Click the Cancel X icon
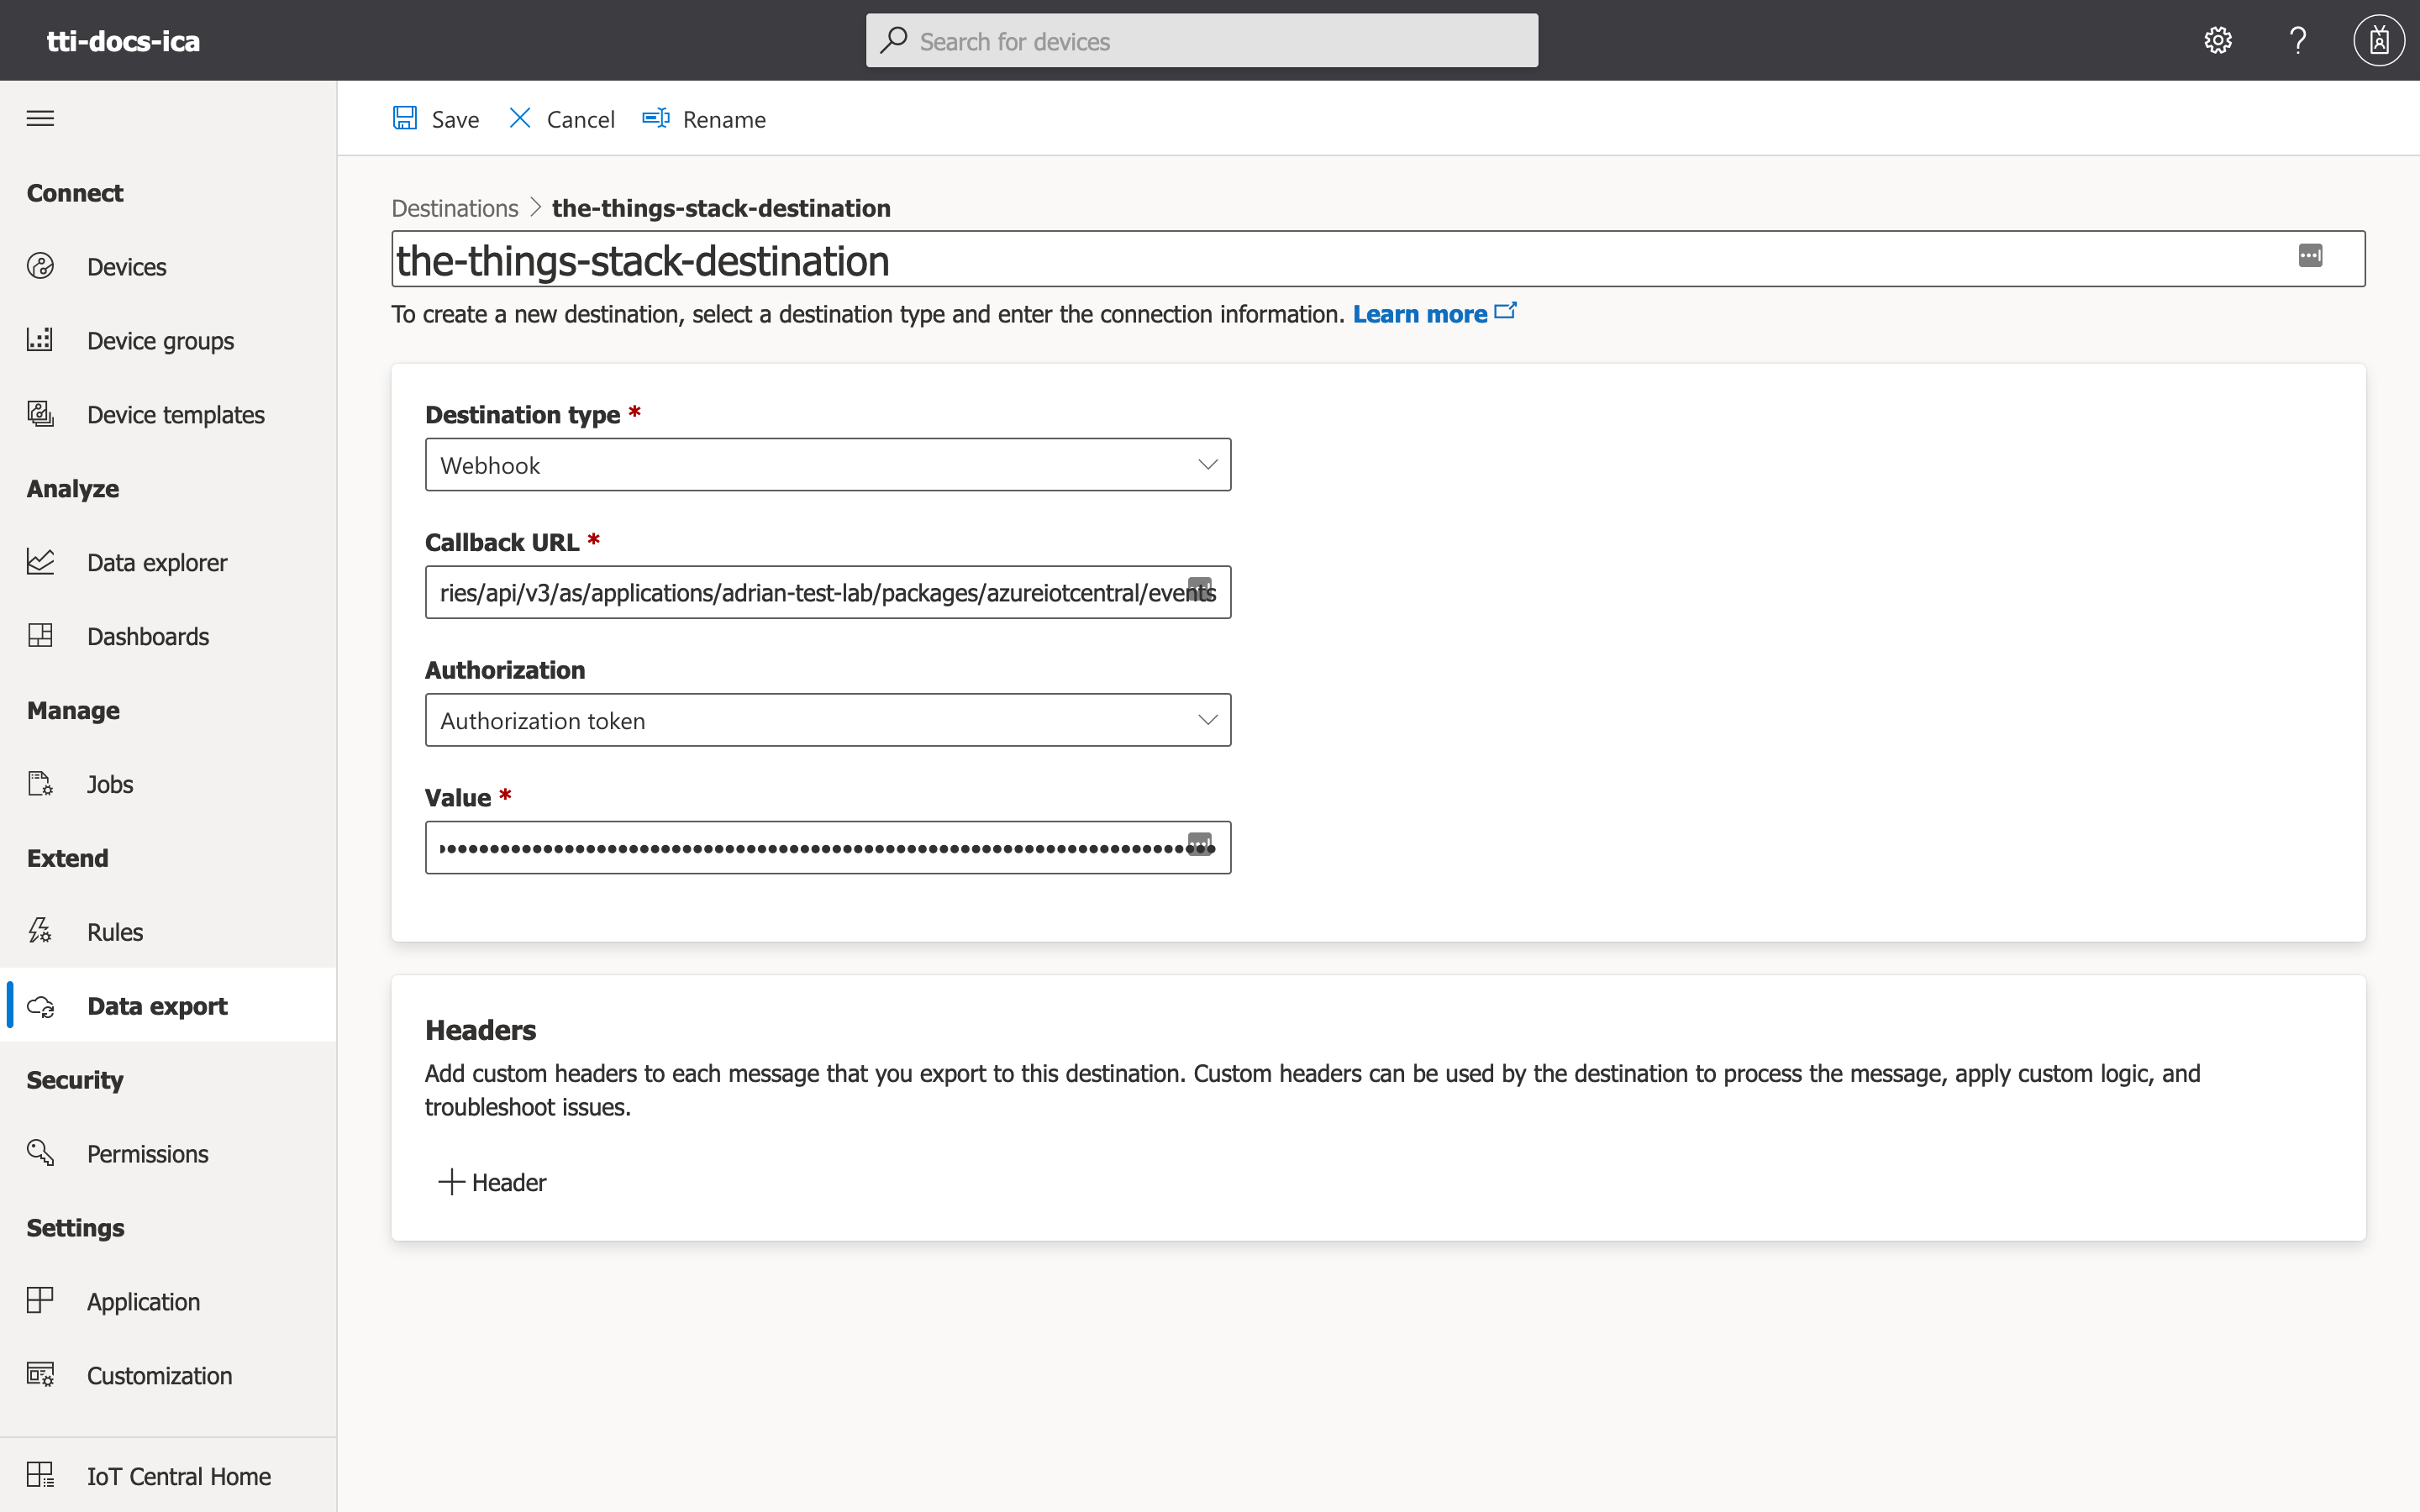2420x1512 pixels. point(520,118)
